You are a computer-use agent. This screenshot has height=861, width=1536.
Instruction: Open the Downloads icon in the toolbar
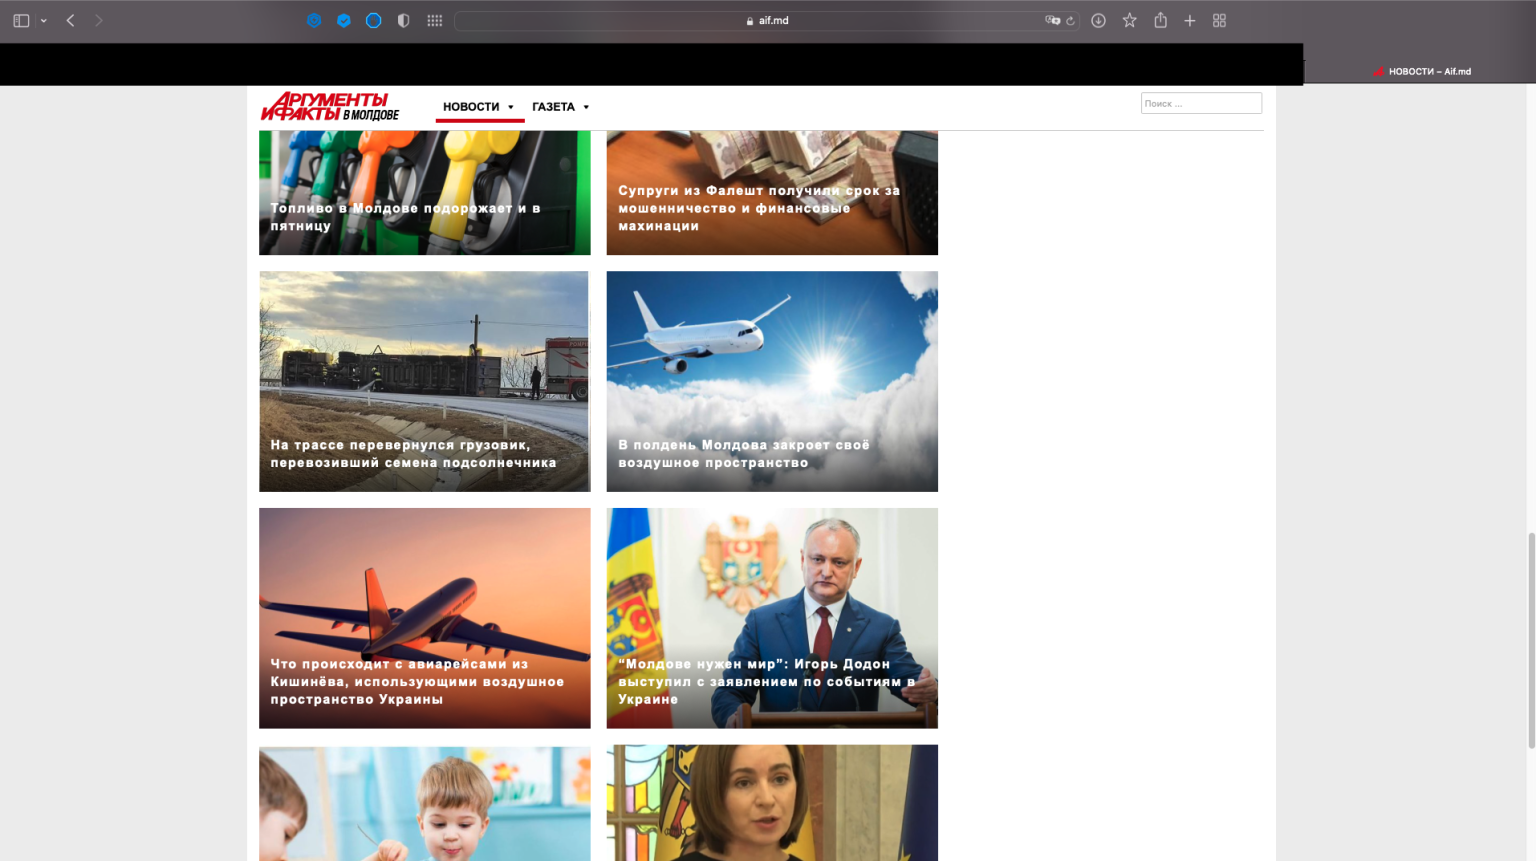tap(1098, 20)
